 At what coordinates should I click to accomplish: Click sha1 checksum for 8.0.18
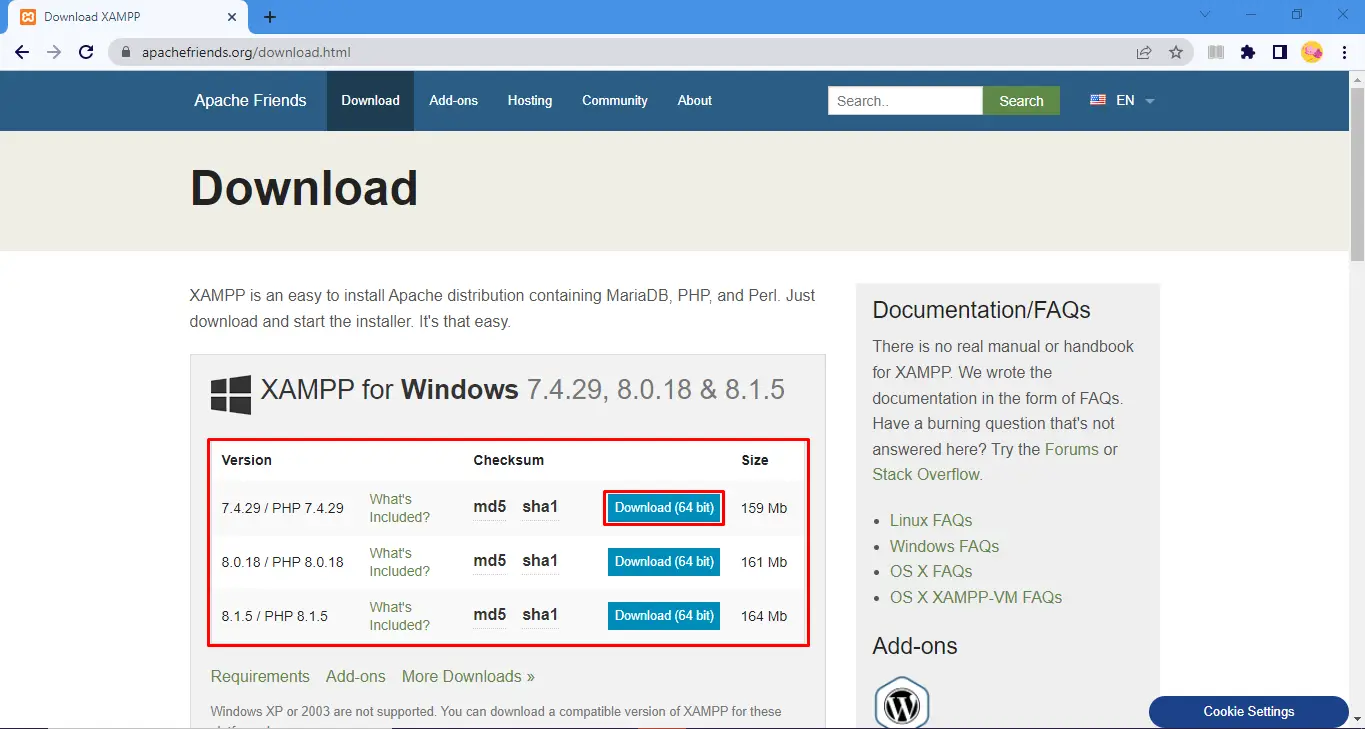[x=540, y=561]
